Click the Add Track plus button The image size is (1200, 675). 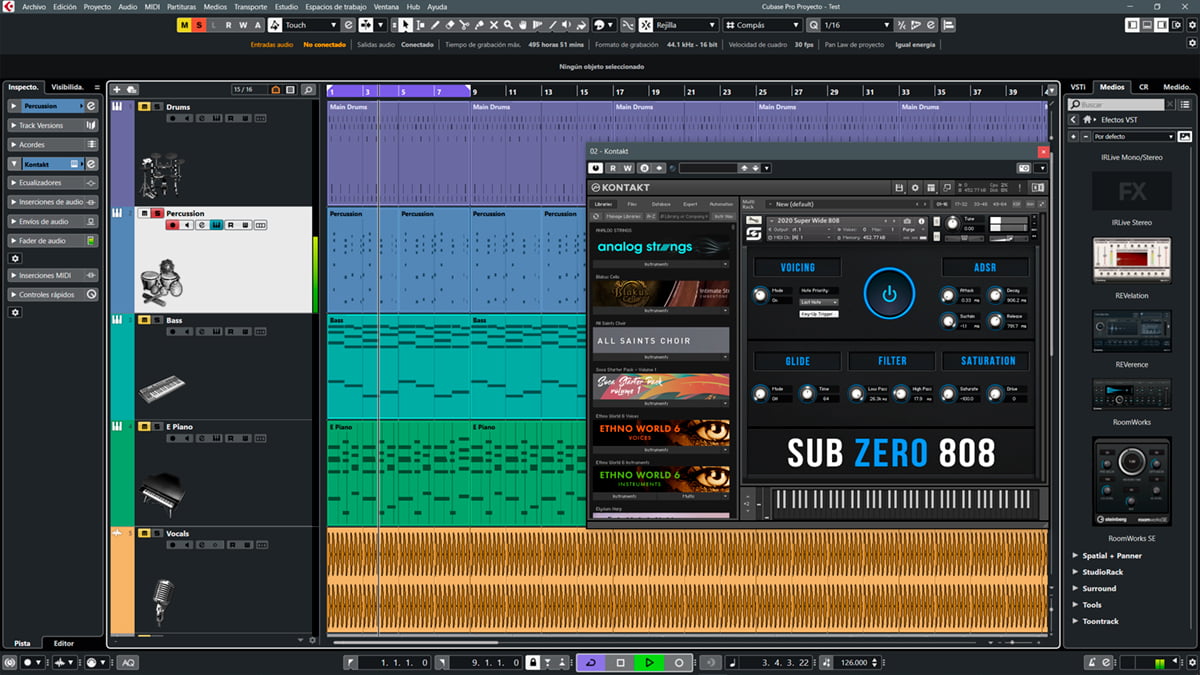[117, 89]
